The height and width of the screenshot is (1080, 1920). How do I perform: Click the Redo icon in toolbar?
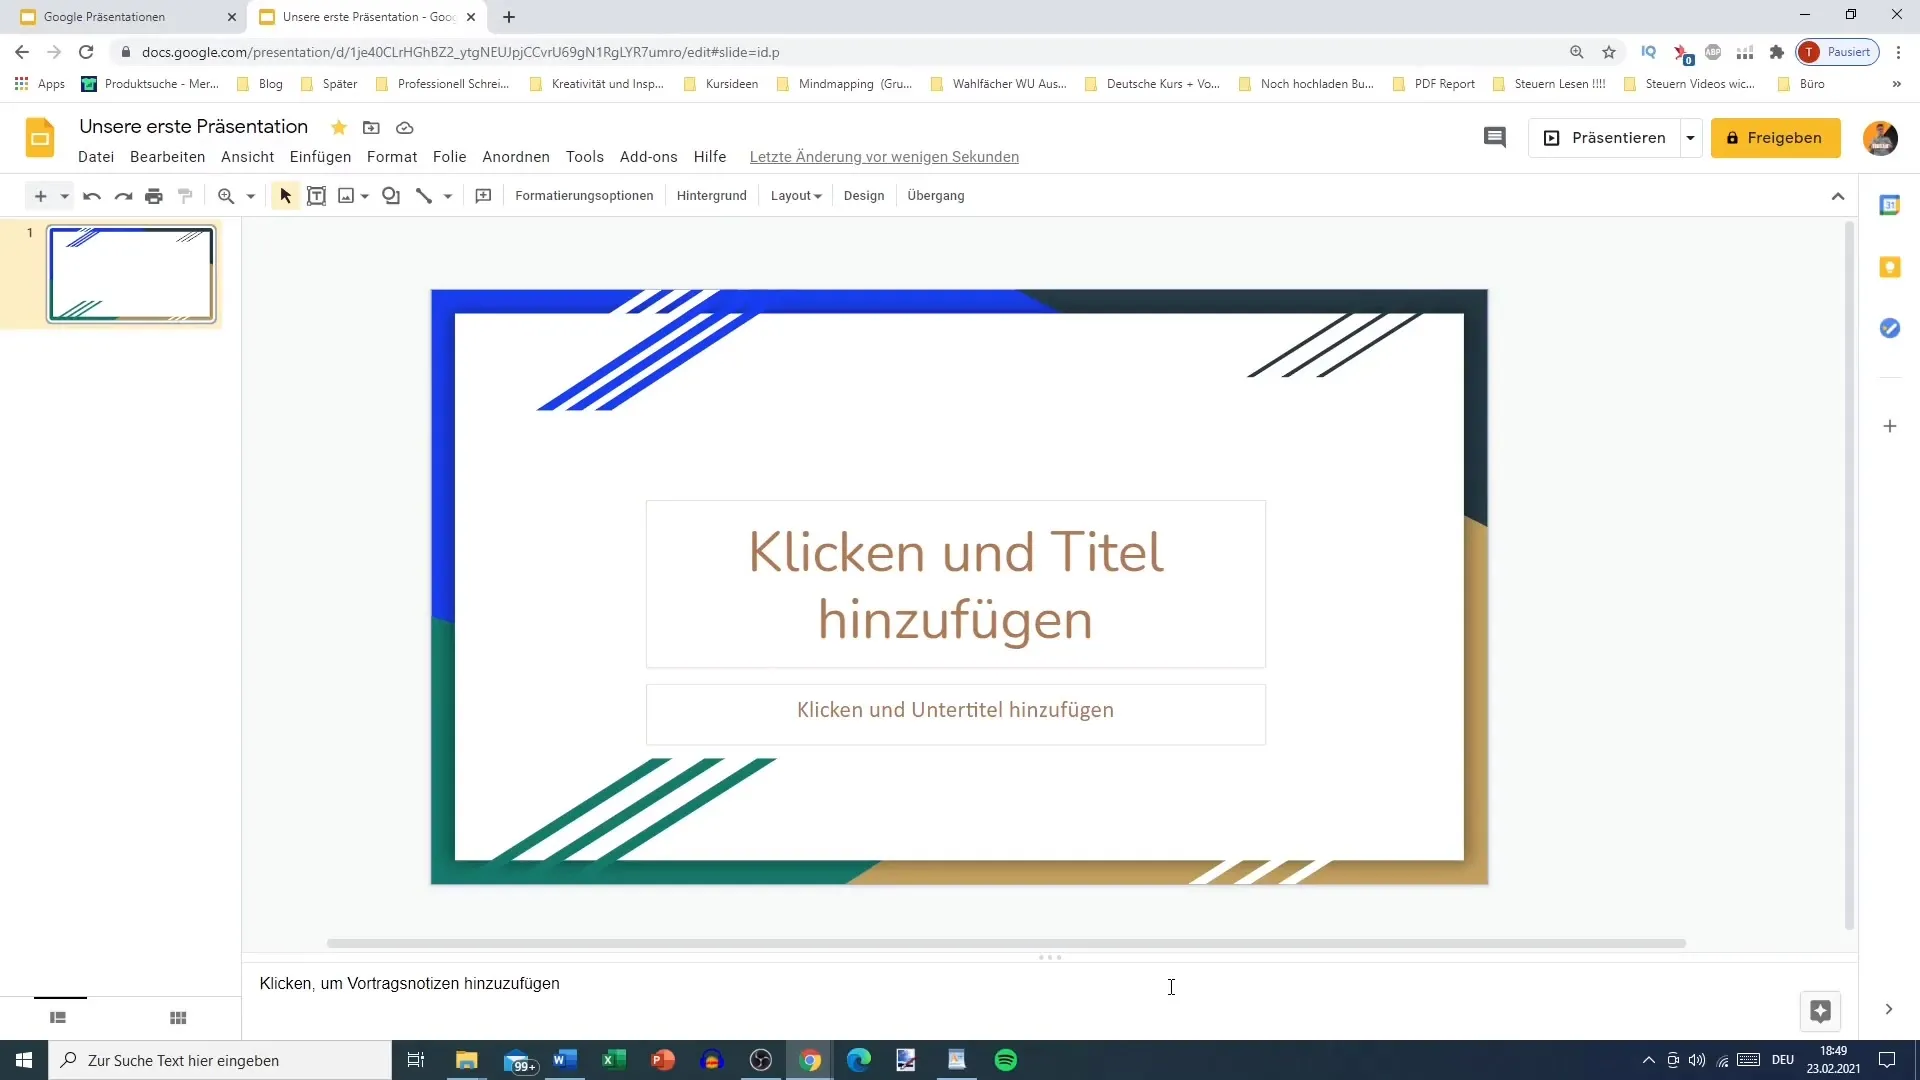pos(123,195)
